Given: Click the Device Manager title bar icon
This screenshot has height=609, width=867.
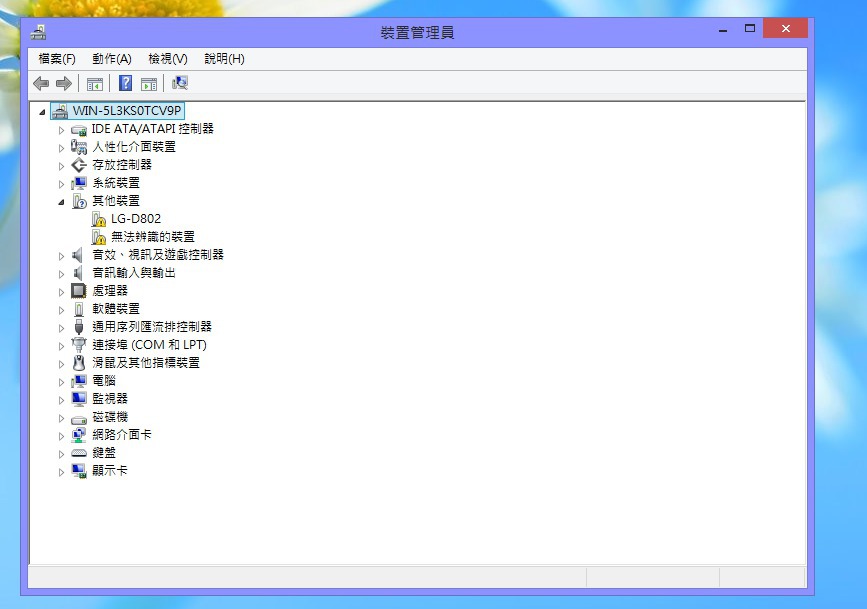Looking at the screenshot, I should [39, 33].
